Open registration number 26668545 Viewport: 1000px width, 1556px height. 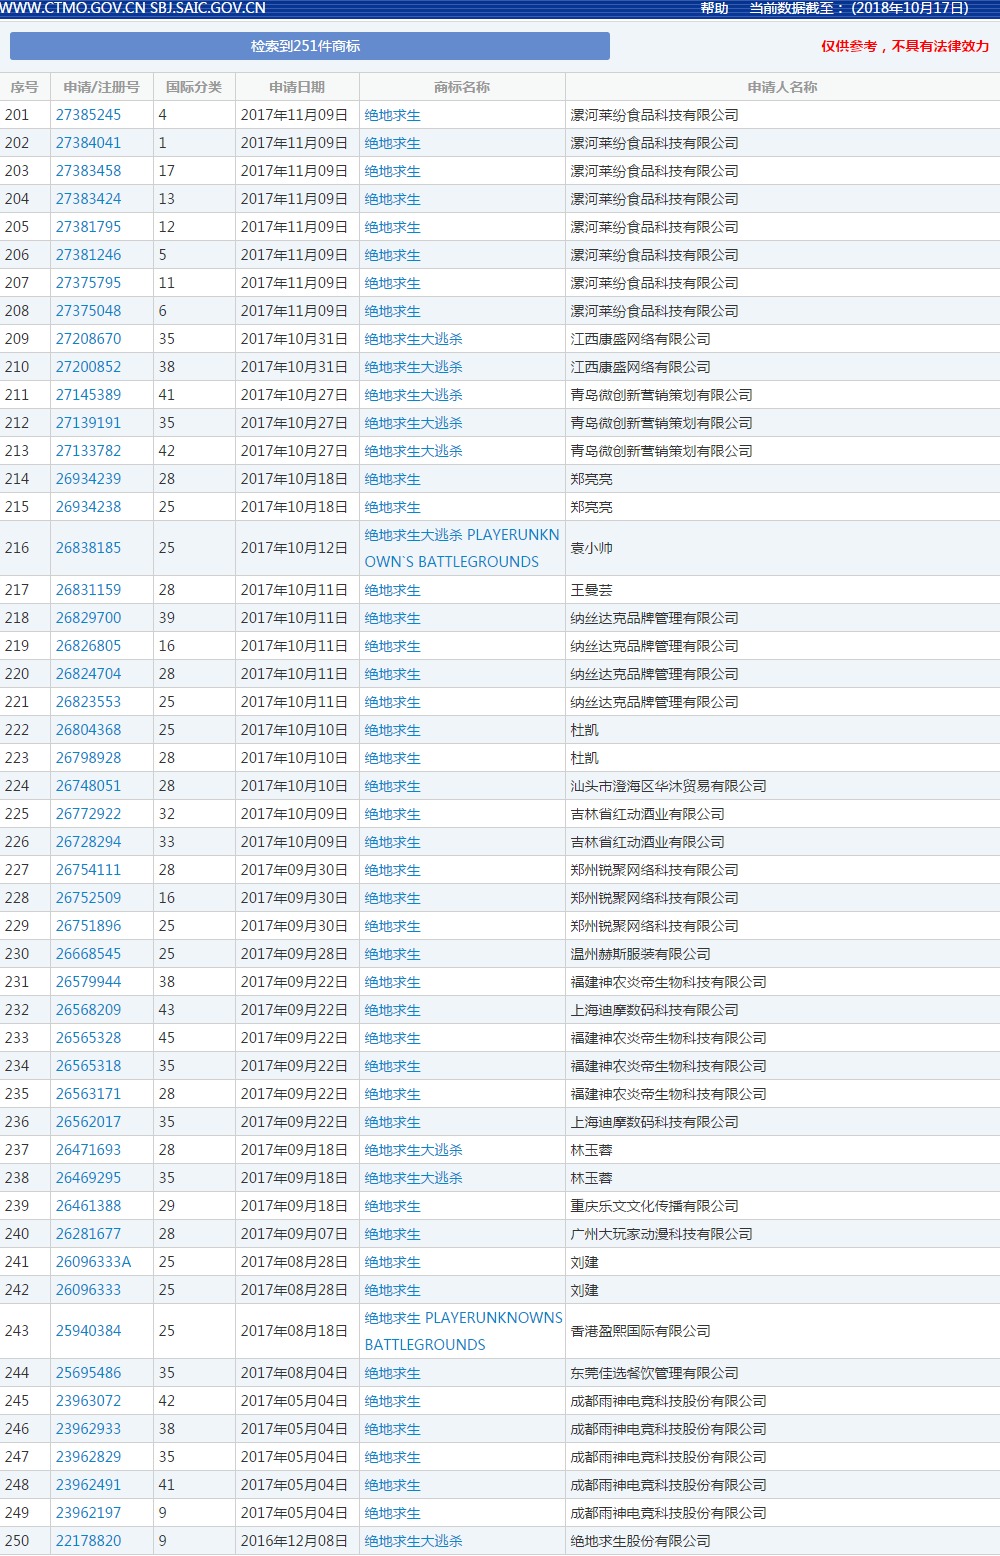pos(88,954)
